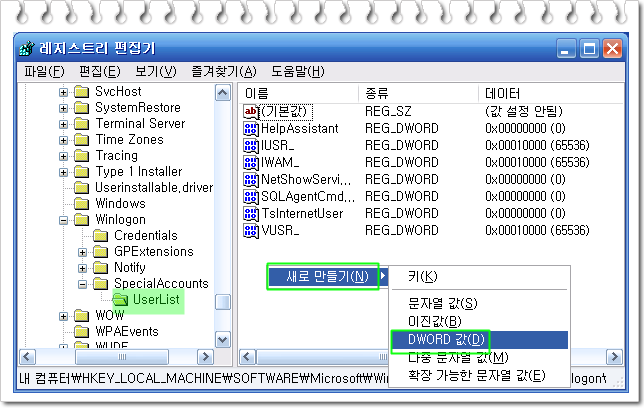Screen dimensions: 644x408
Task: Click the Notify folder icon
Action: tap(100, 268)
